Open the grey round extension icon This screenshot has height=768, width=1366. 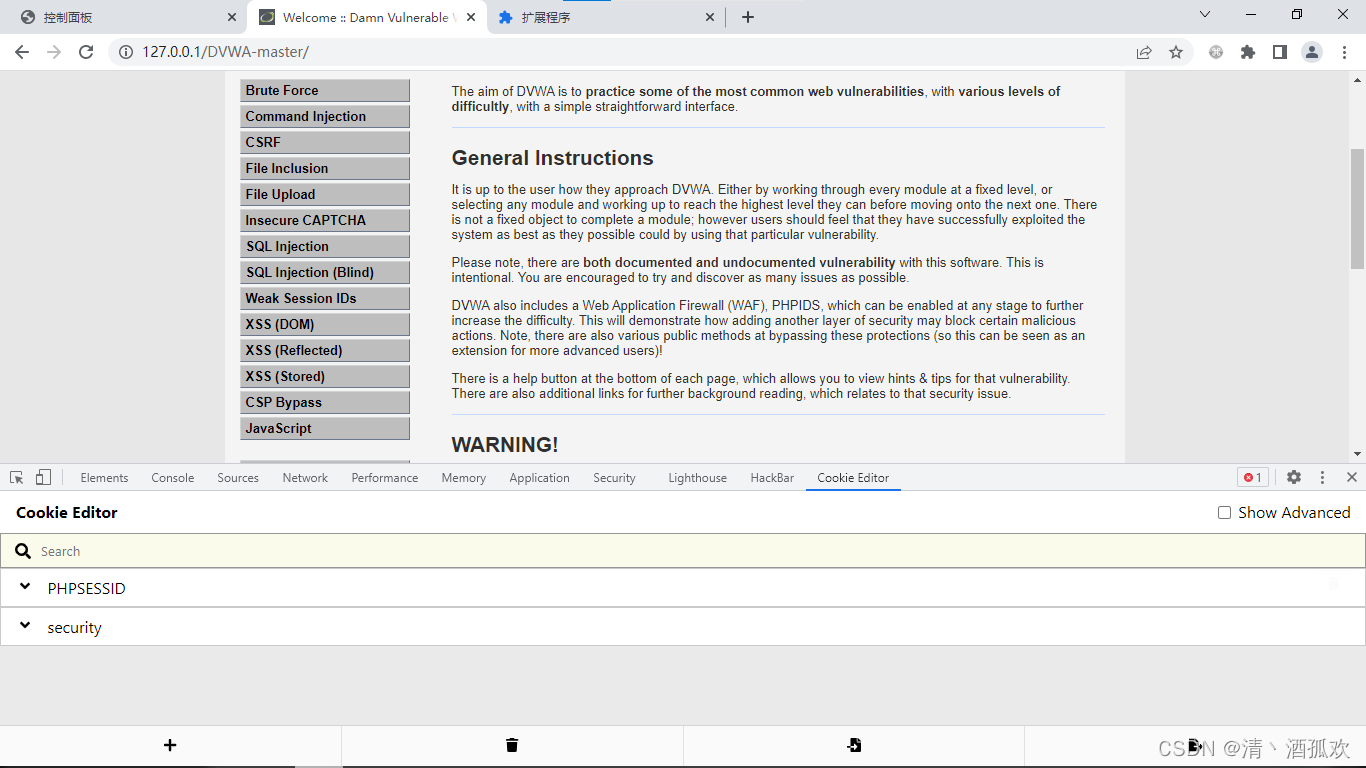[x=1216, y=52]
